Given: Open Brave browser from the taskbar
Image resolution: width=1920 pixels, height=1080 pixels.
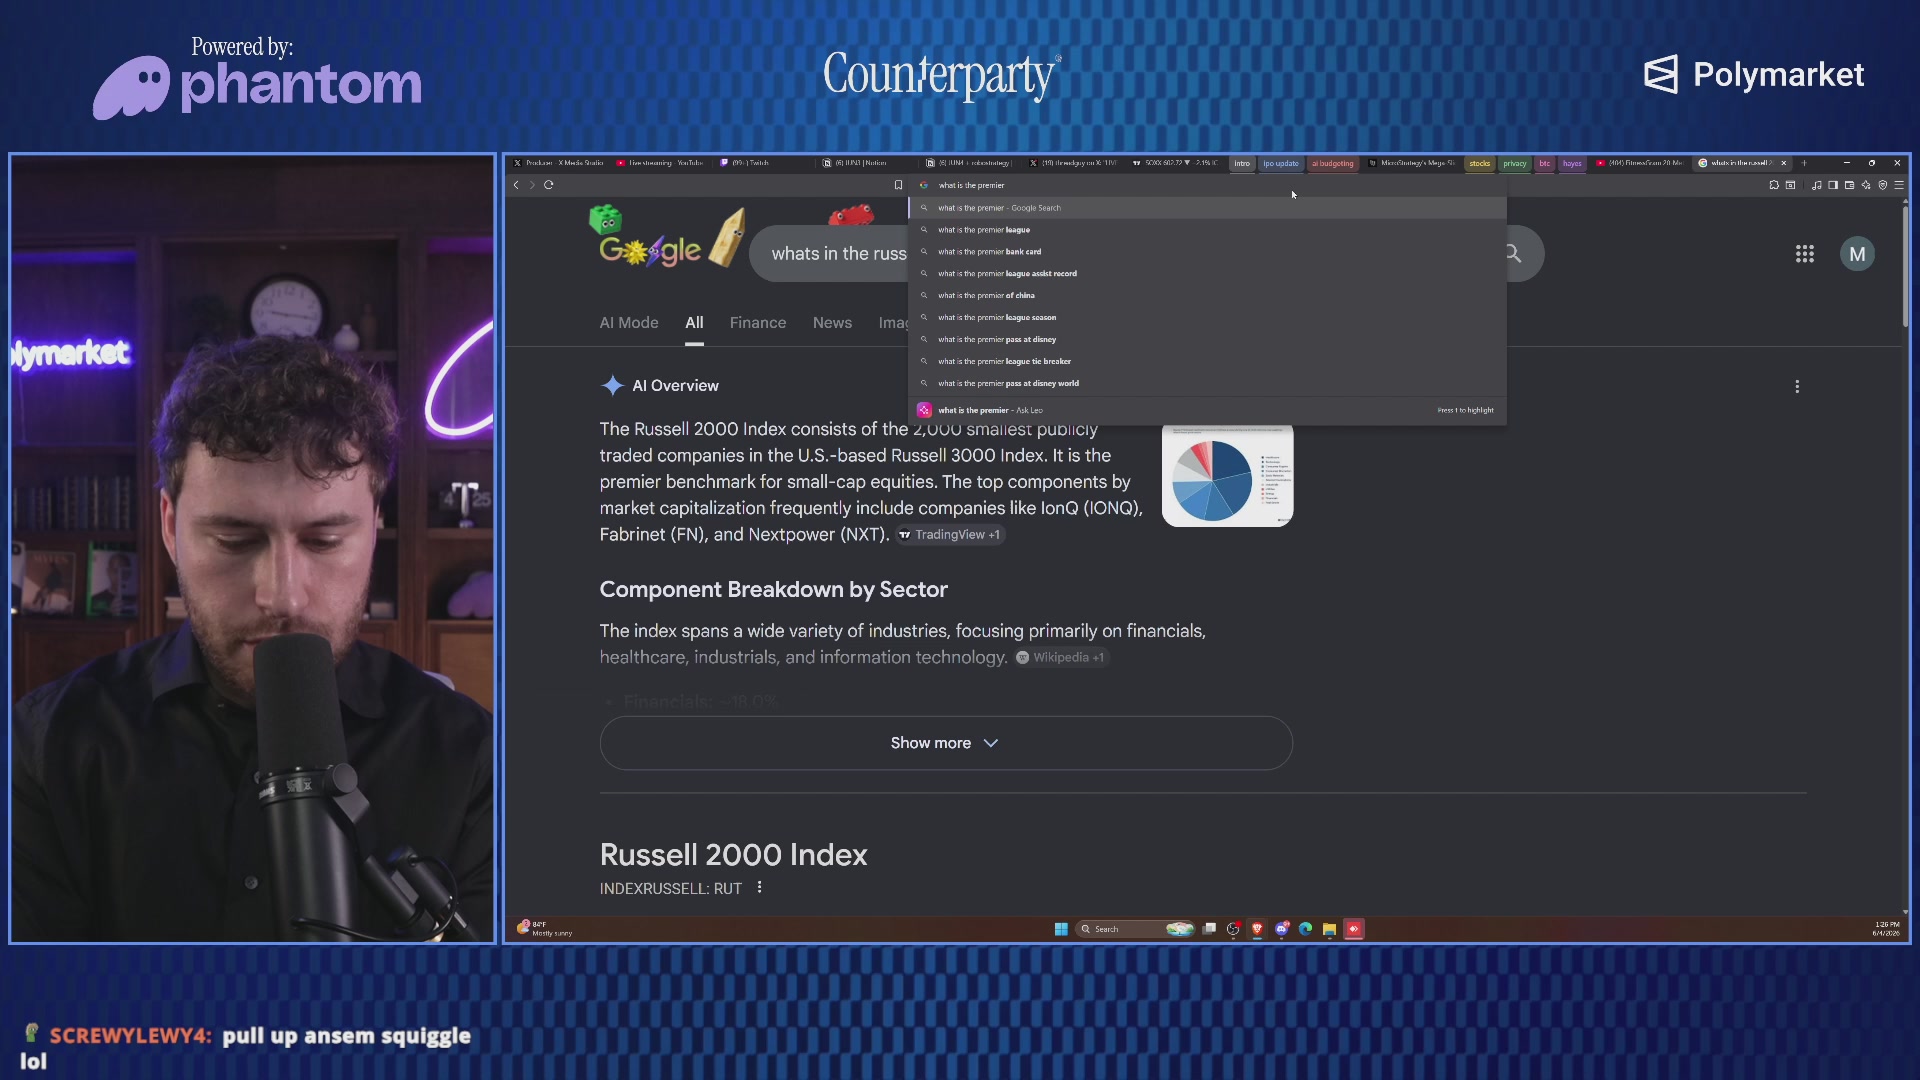Looking at the screenshot, I should tap(1257, 929).
